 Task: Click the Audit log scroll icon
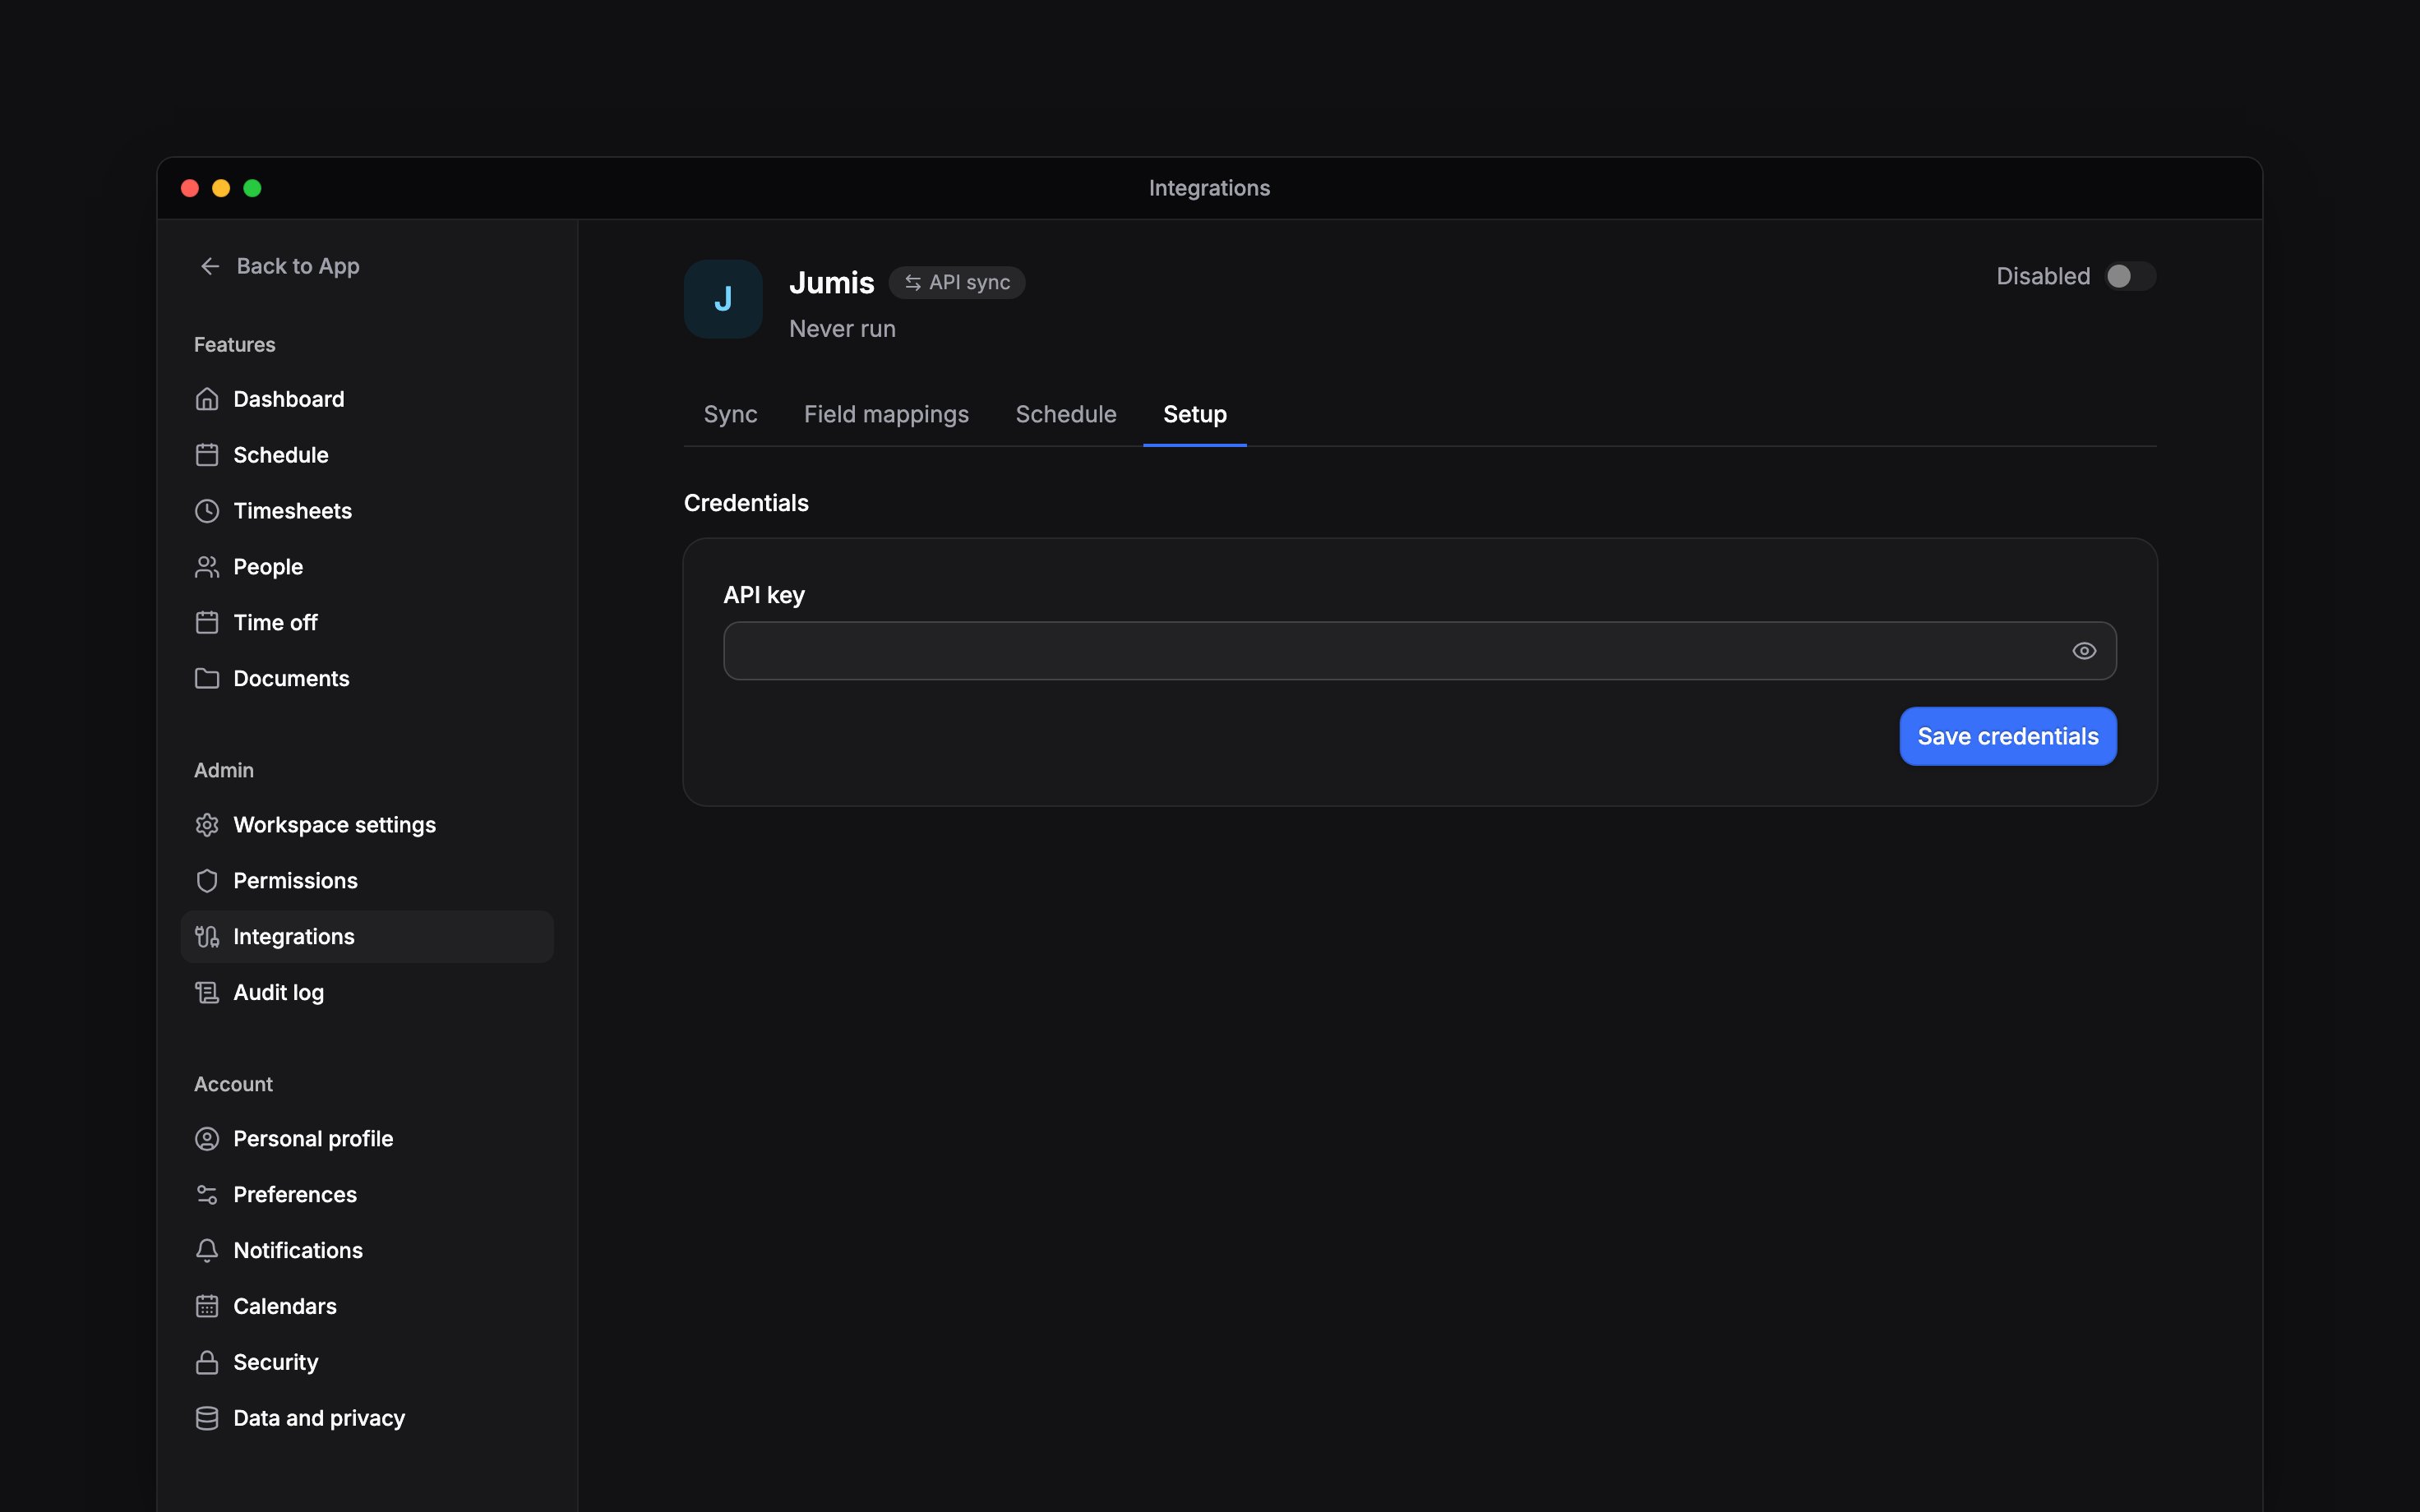click(207, 993)
